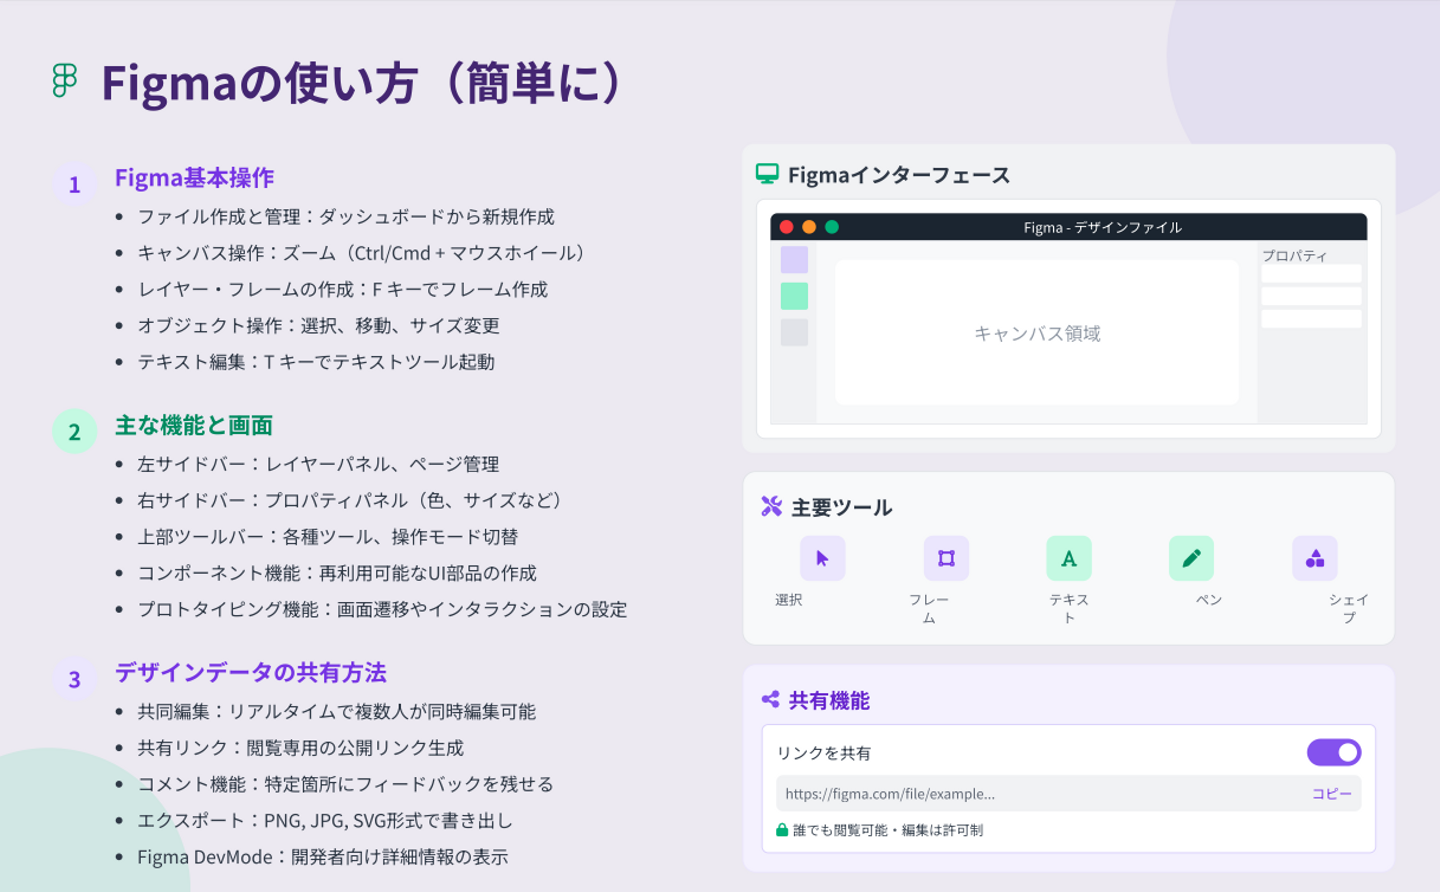Click the green square in mockup sidebar
This screenshot has height=892, width=1440.
[x=794, y=296]
